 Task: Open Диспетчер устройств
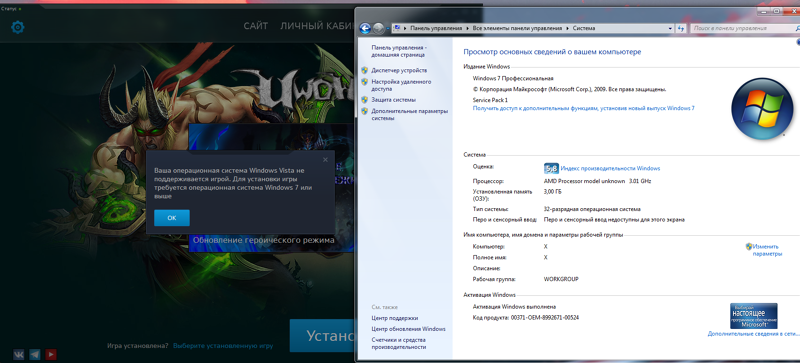pos(399,70)
